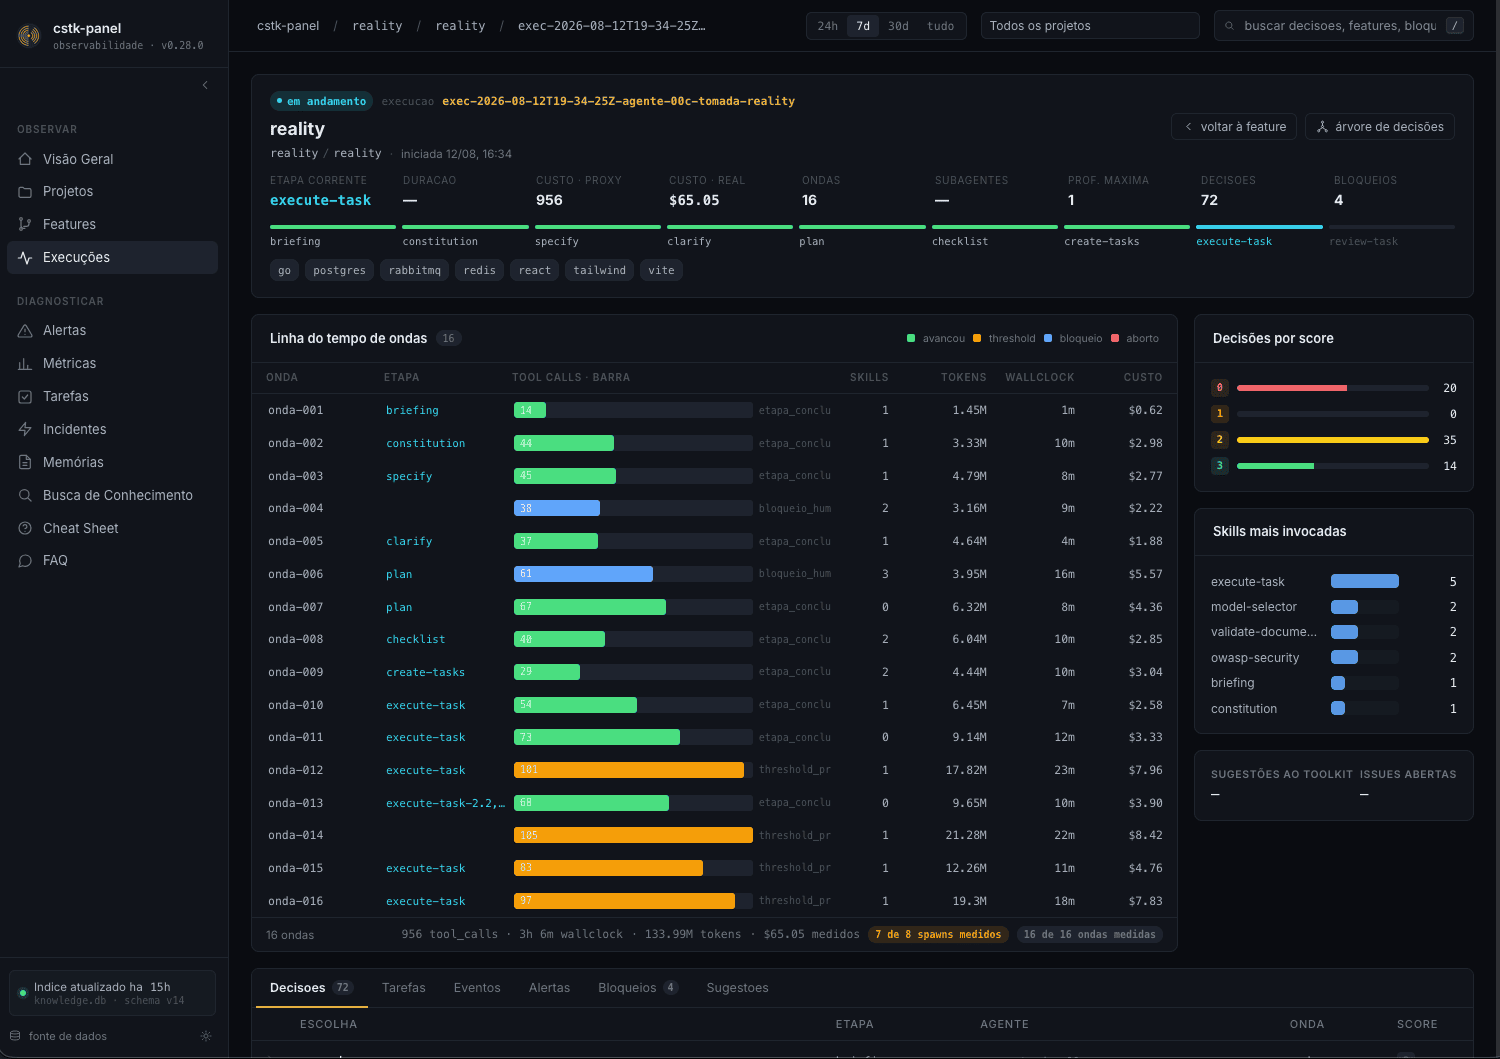1500x1059 pixels.
Task: Collapse the sidebar with the chevron
Action: (x=205, y=85)
